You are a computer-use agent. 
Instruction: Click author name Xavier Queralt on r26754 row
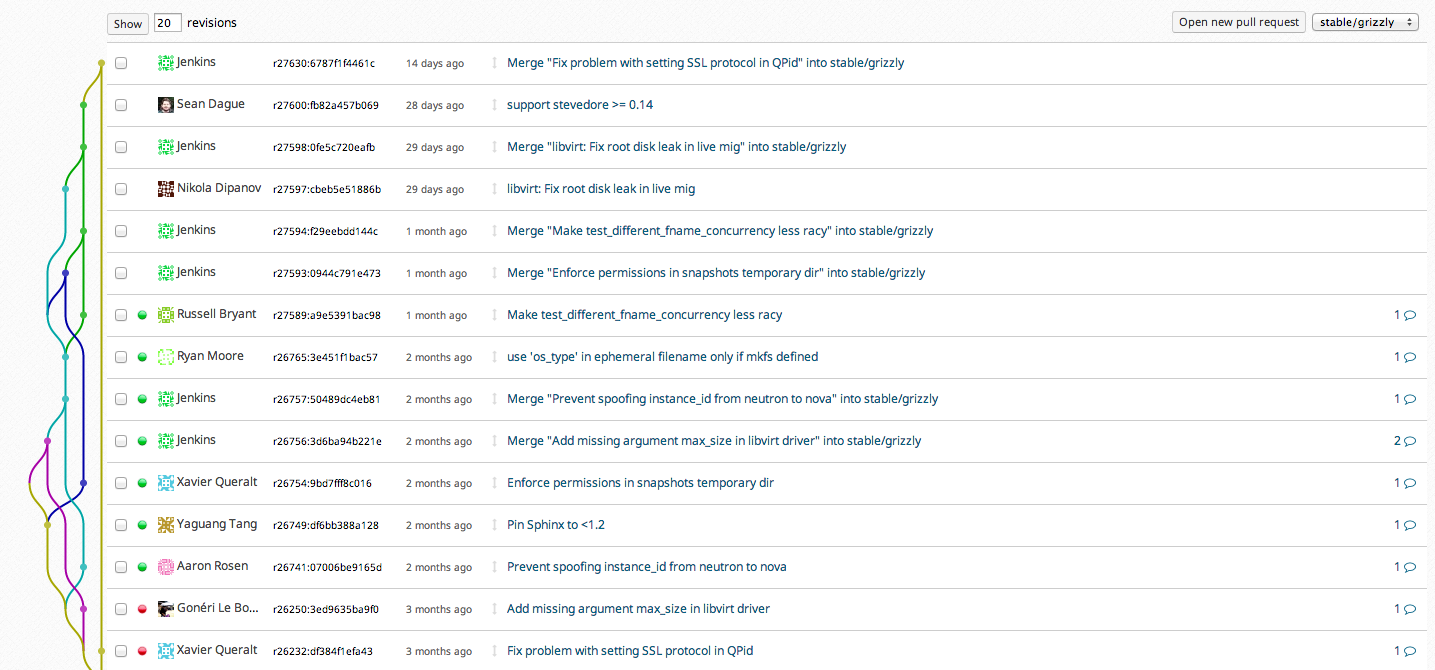pos(217,482)
